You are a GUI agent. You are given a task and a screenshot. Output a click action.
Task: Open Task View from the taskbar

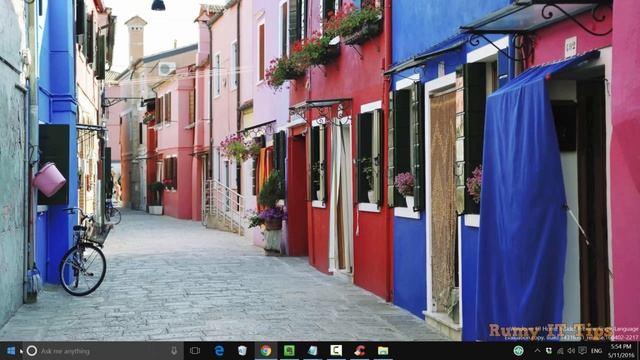195,351
